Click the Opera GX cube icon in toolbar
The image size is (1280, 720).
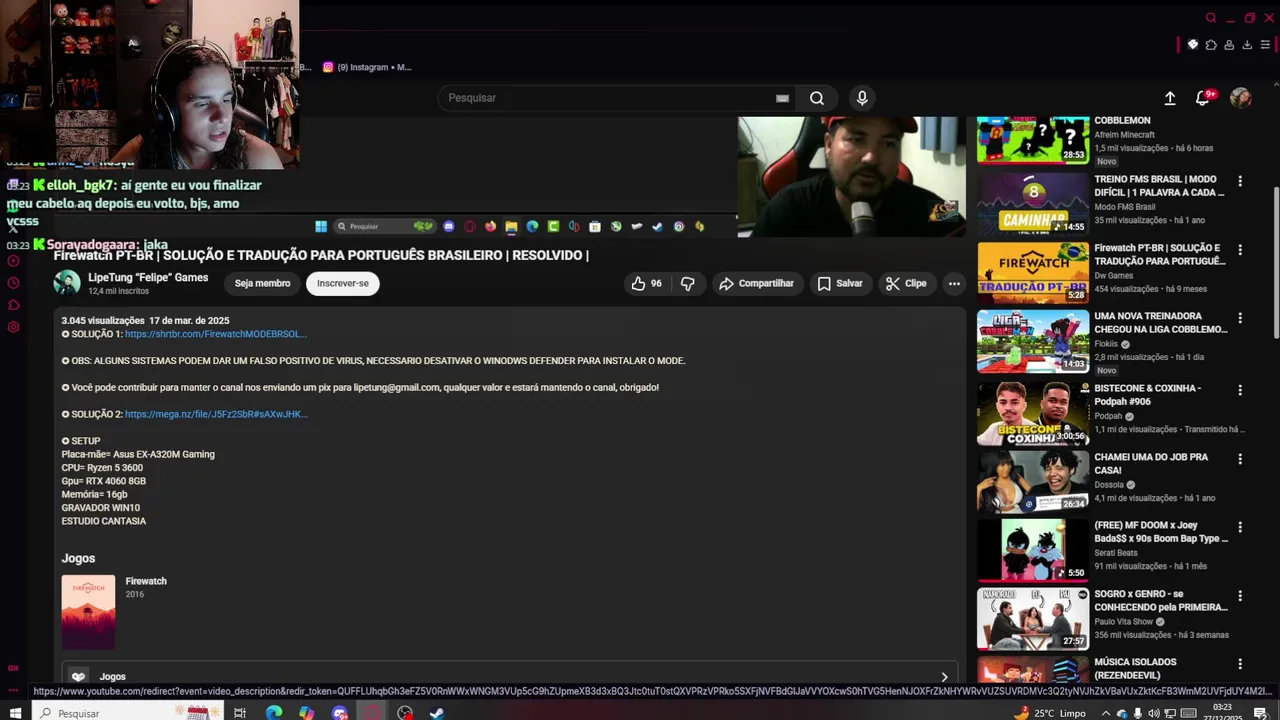point(1193,45)
